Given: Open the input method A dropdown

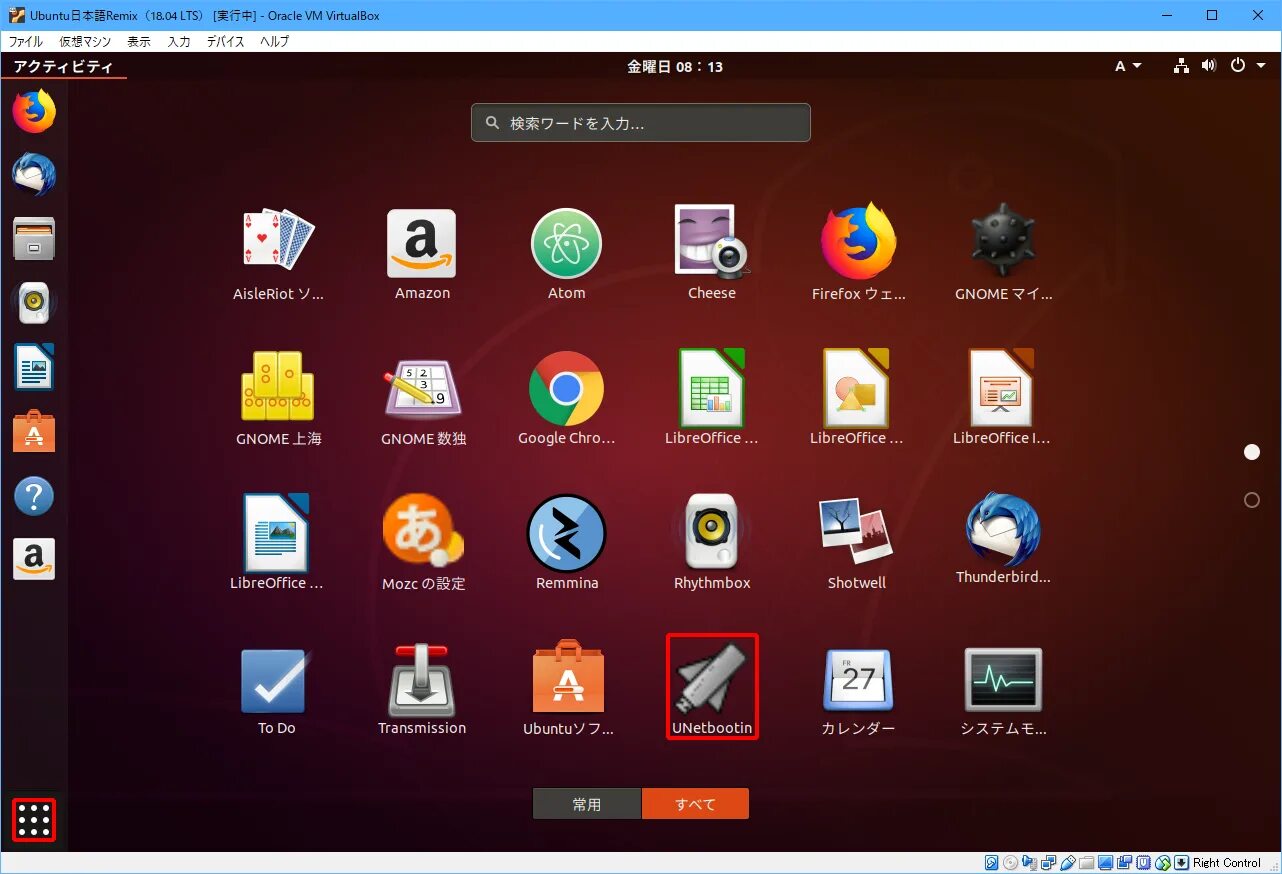Looking at the screenshot, I should (1128, 66).
